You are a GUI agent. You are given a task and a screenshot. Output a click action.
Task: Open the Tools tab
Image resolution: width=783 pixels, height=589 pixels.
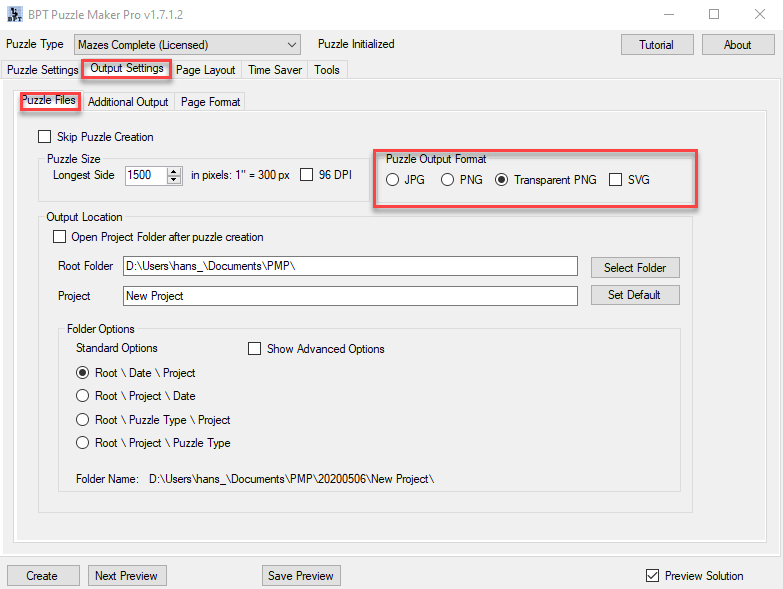327,70
